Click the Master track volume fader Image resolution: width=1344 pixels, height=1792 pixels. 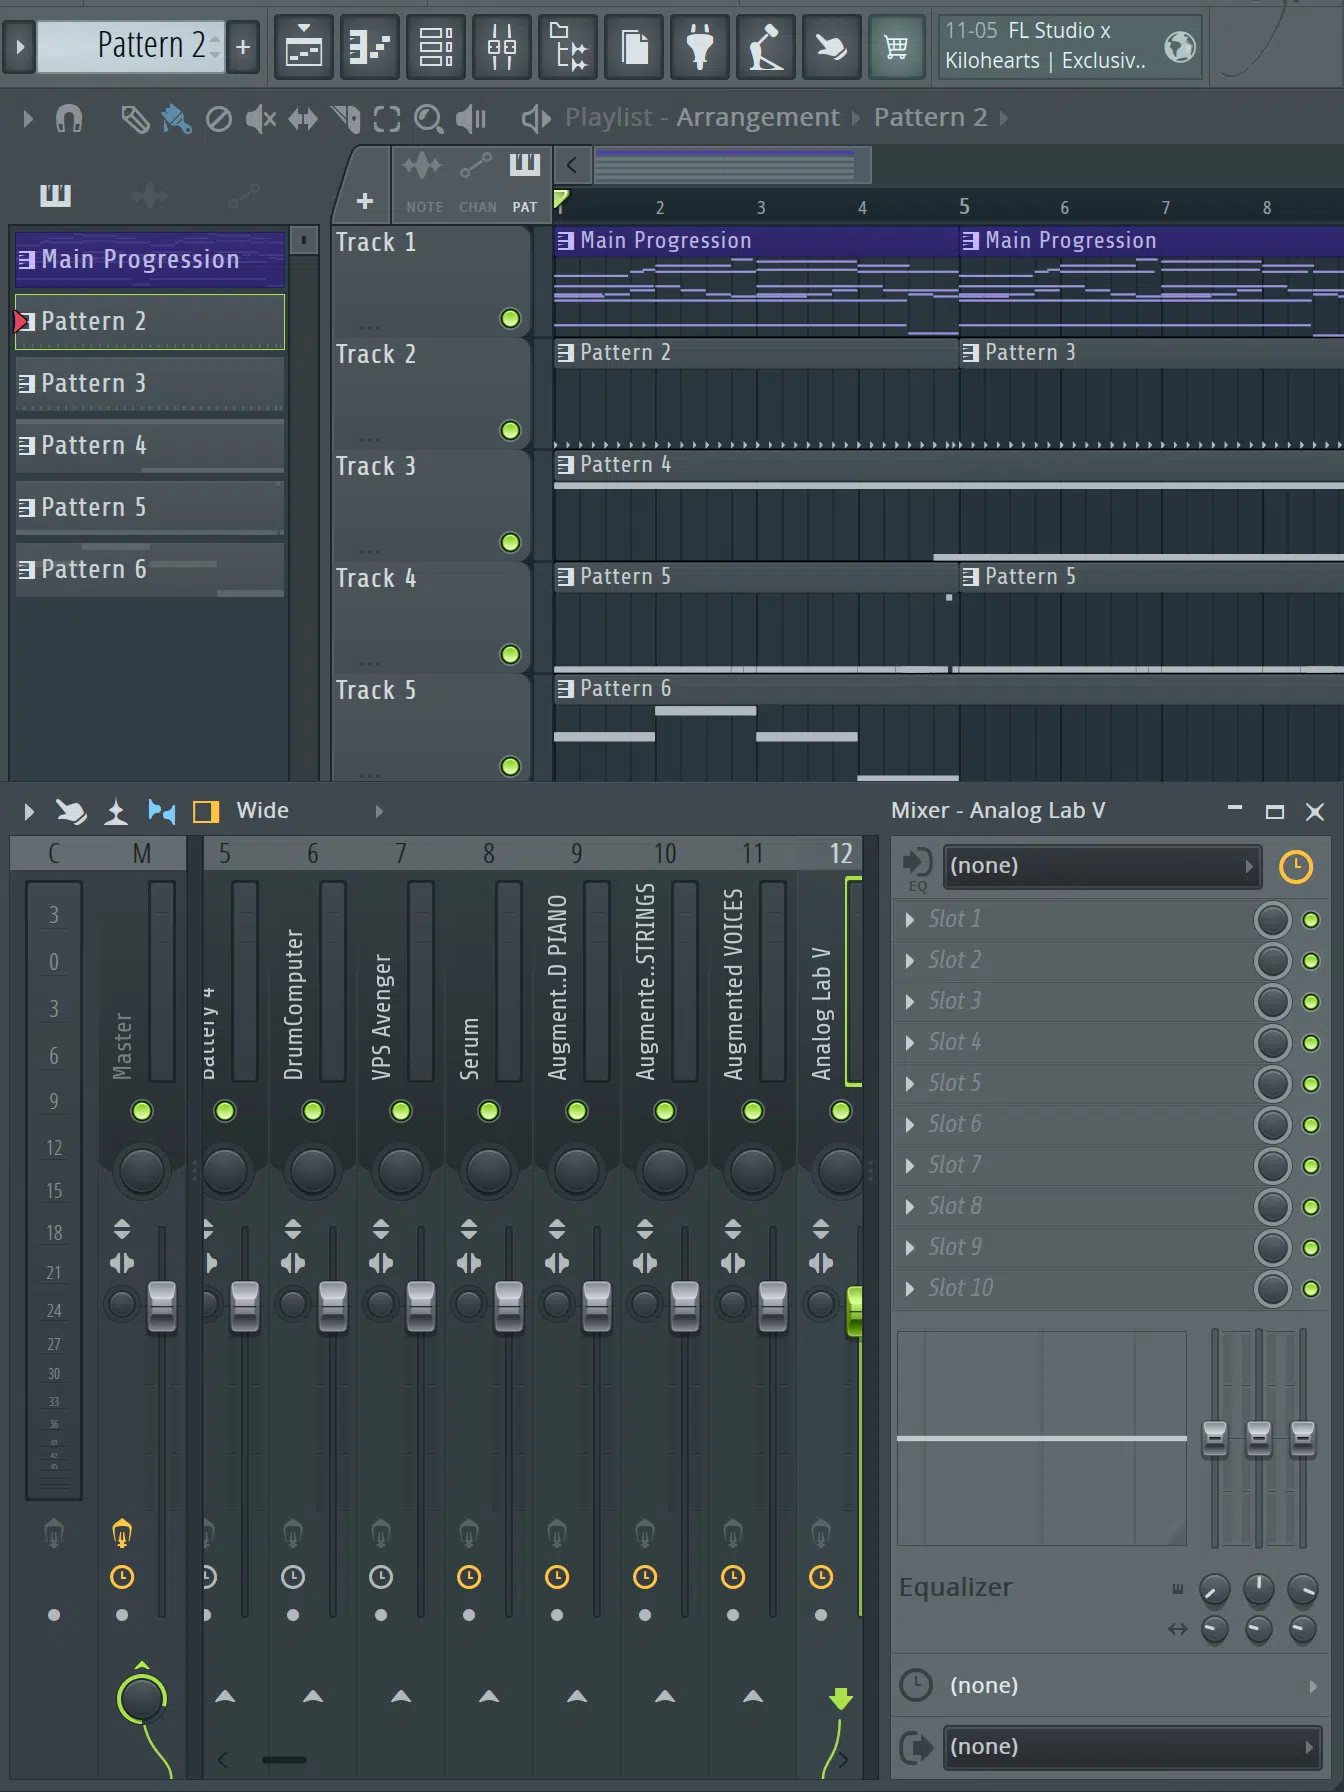[162, 1306]
